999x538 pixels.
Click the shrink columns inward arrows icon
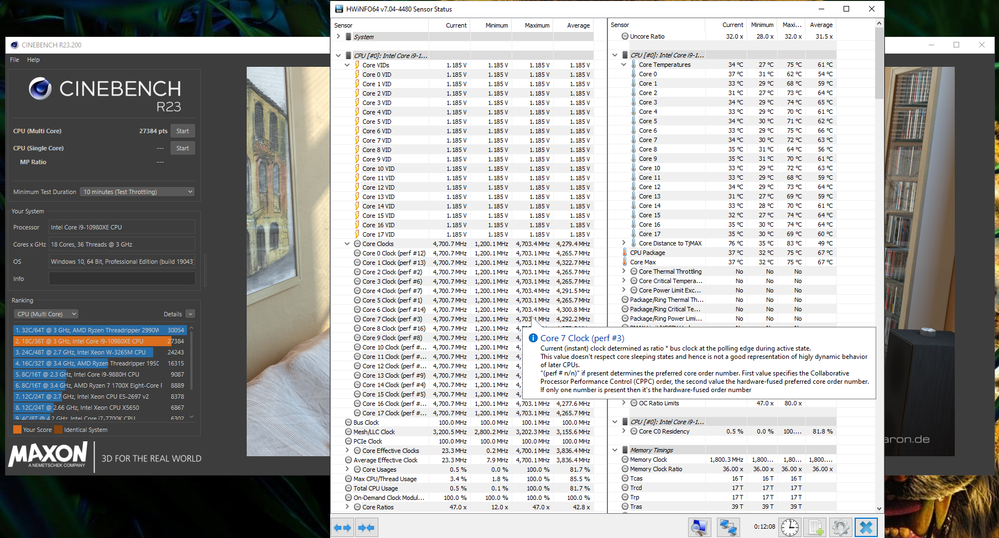366,527
